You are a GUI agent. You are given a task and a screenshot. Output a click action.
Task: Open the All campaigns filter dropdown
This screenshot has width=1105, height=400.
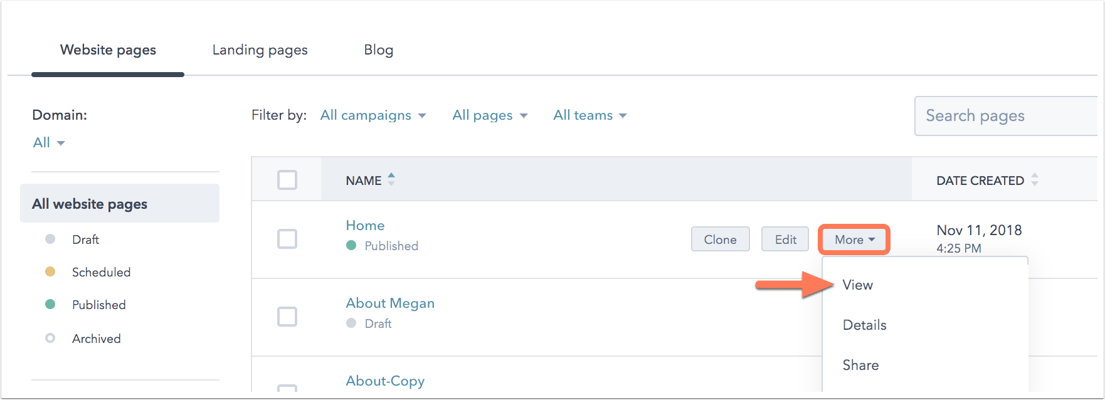pos(373,115)
